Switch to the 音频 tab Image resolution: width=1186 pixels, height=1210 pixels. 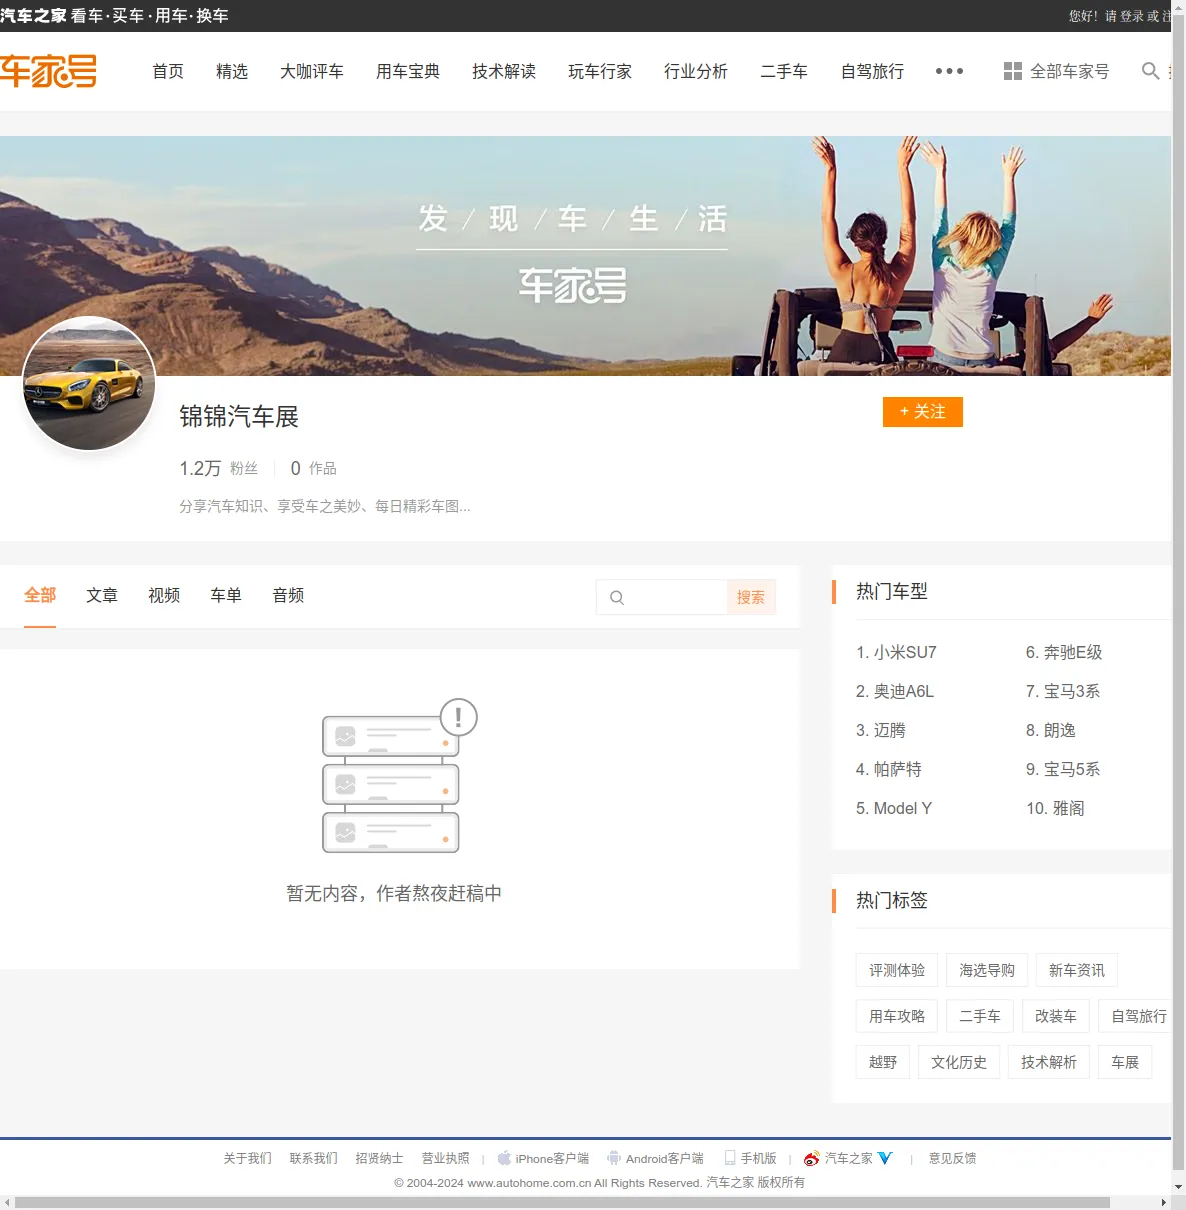point(288,596)
